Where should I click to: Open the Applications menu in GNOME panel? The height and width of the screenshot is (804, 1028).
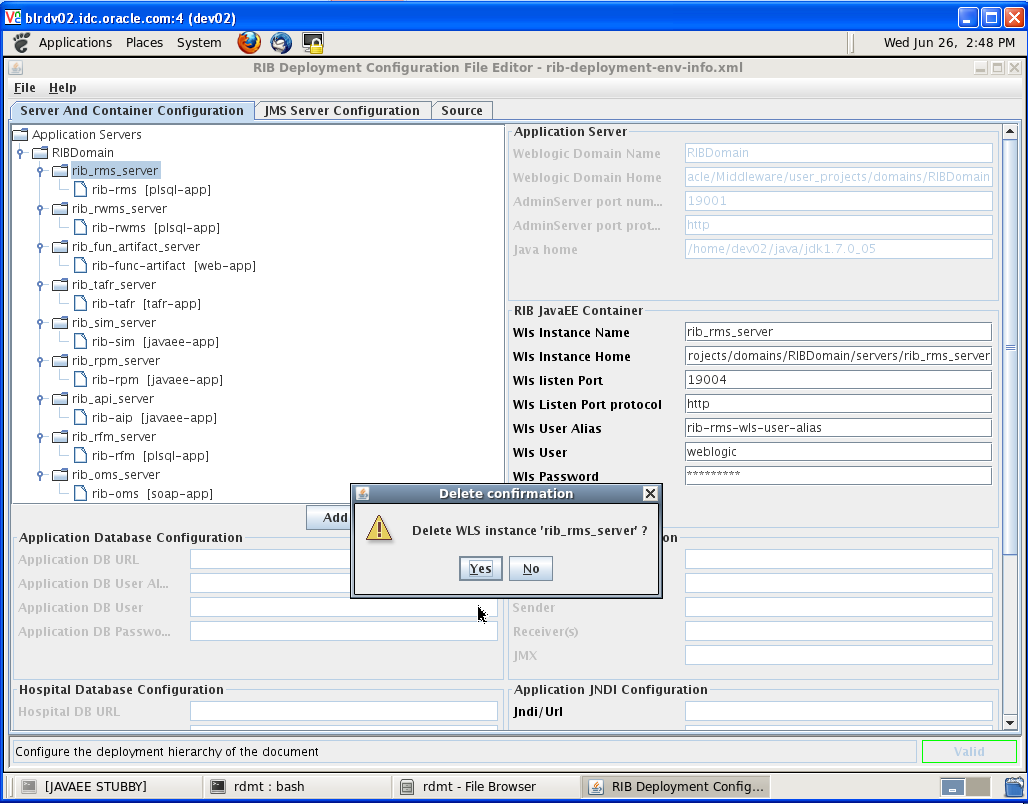pos(75,43)
